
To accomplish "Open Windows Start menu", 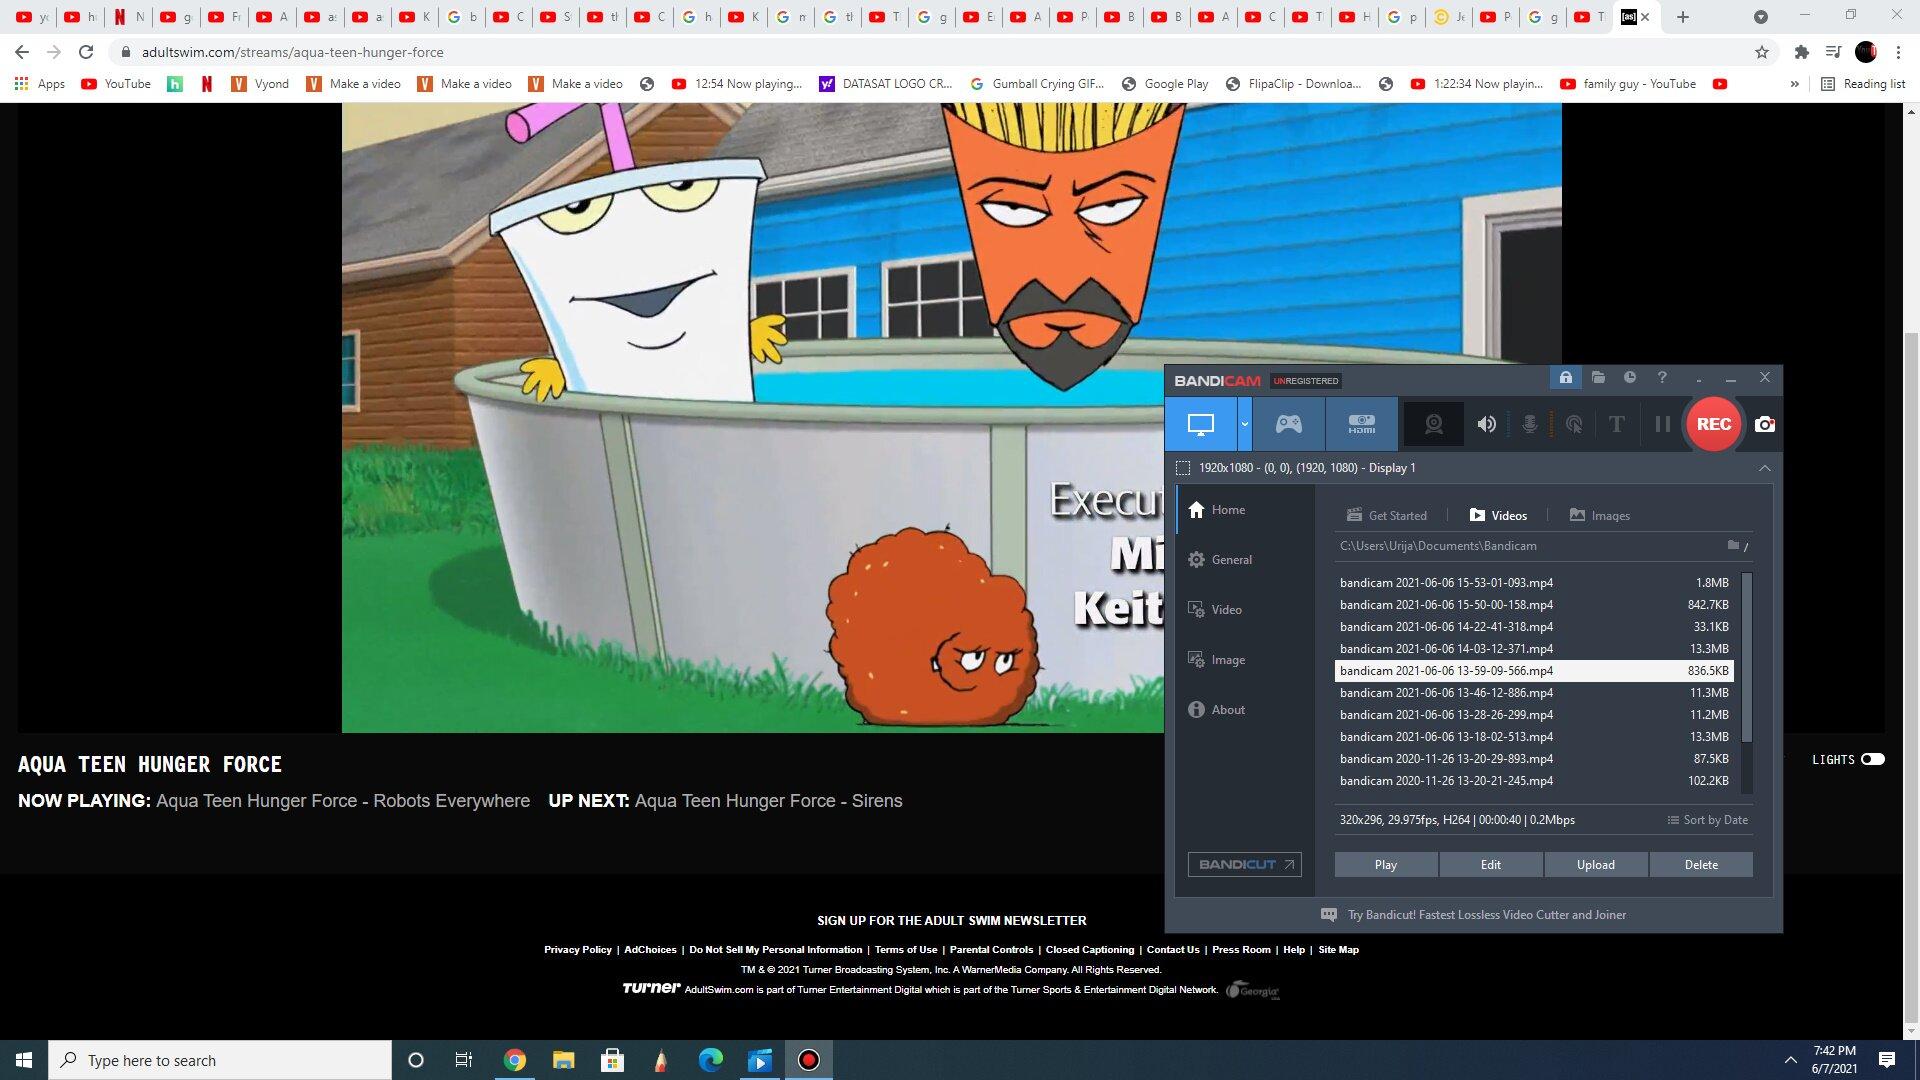I will click(24, 1060).
